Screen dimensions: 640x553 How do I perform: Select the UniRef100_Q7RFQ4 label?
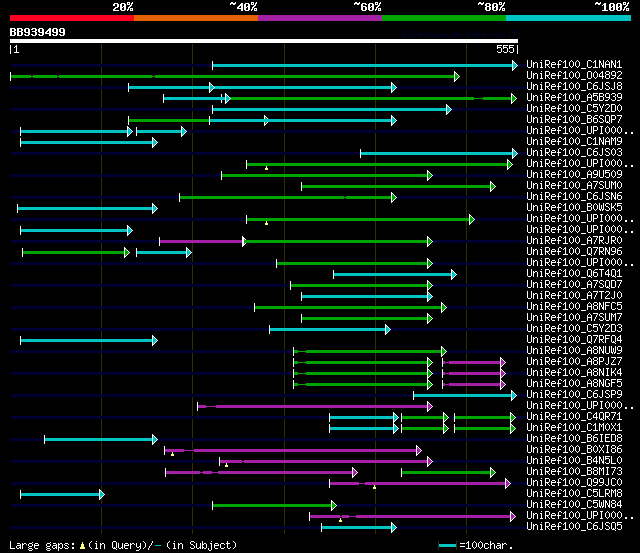click(x=574, y=340)
